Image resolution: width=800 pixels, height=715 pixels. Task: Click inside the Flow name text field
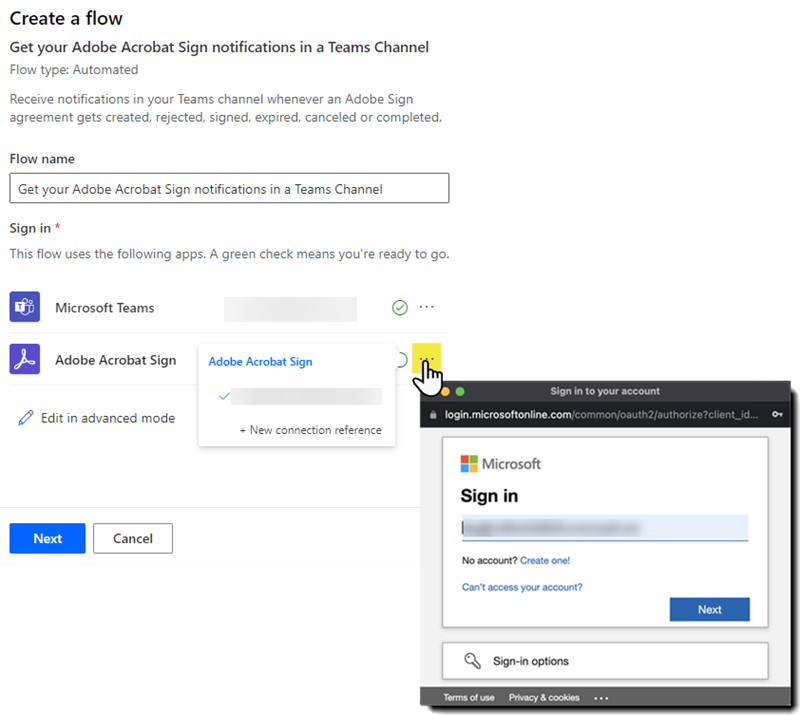(x=229, y=188)
